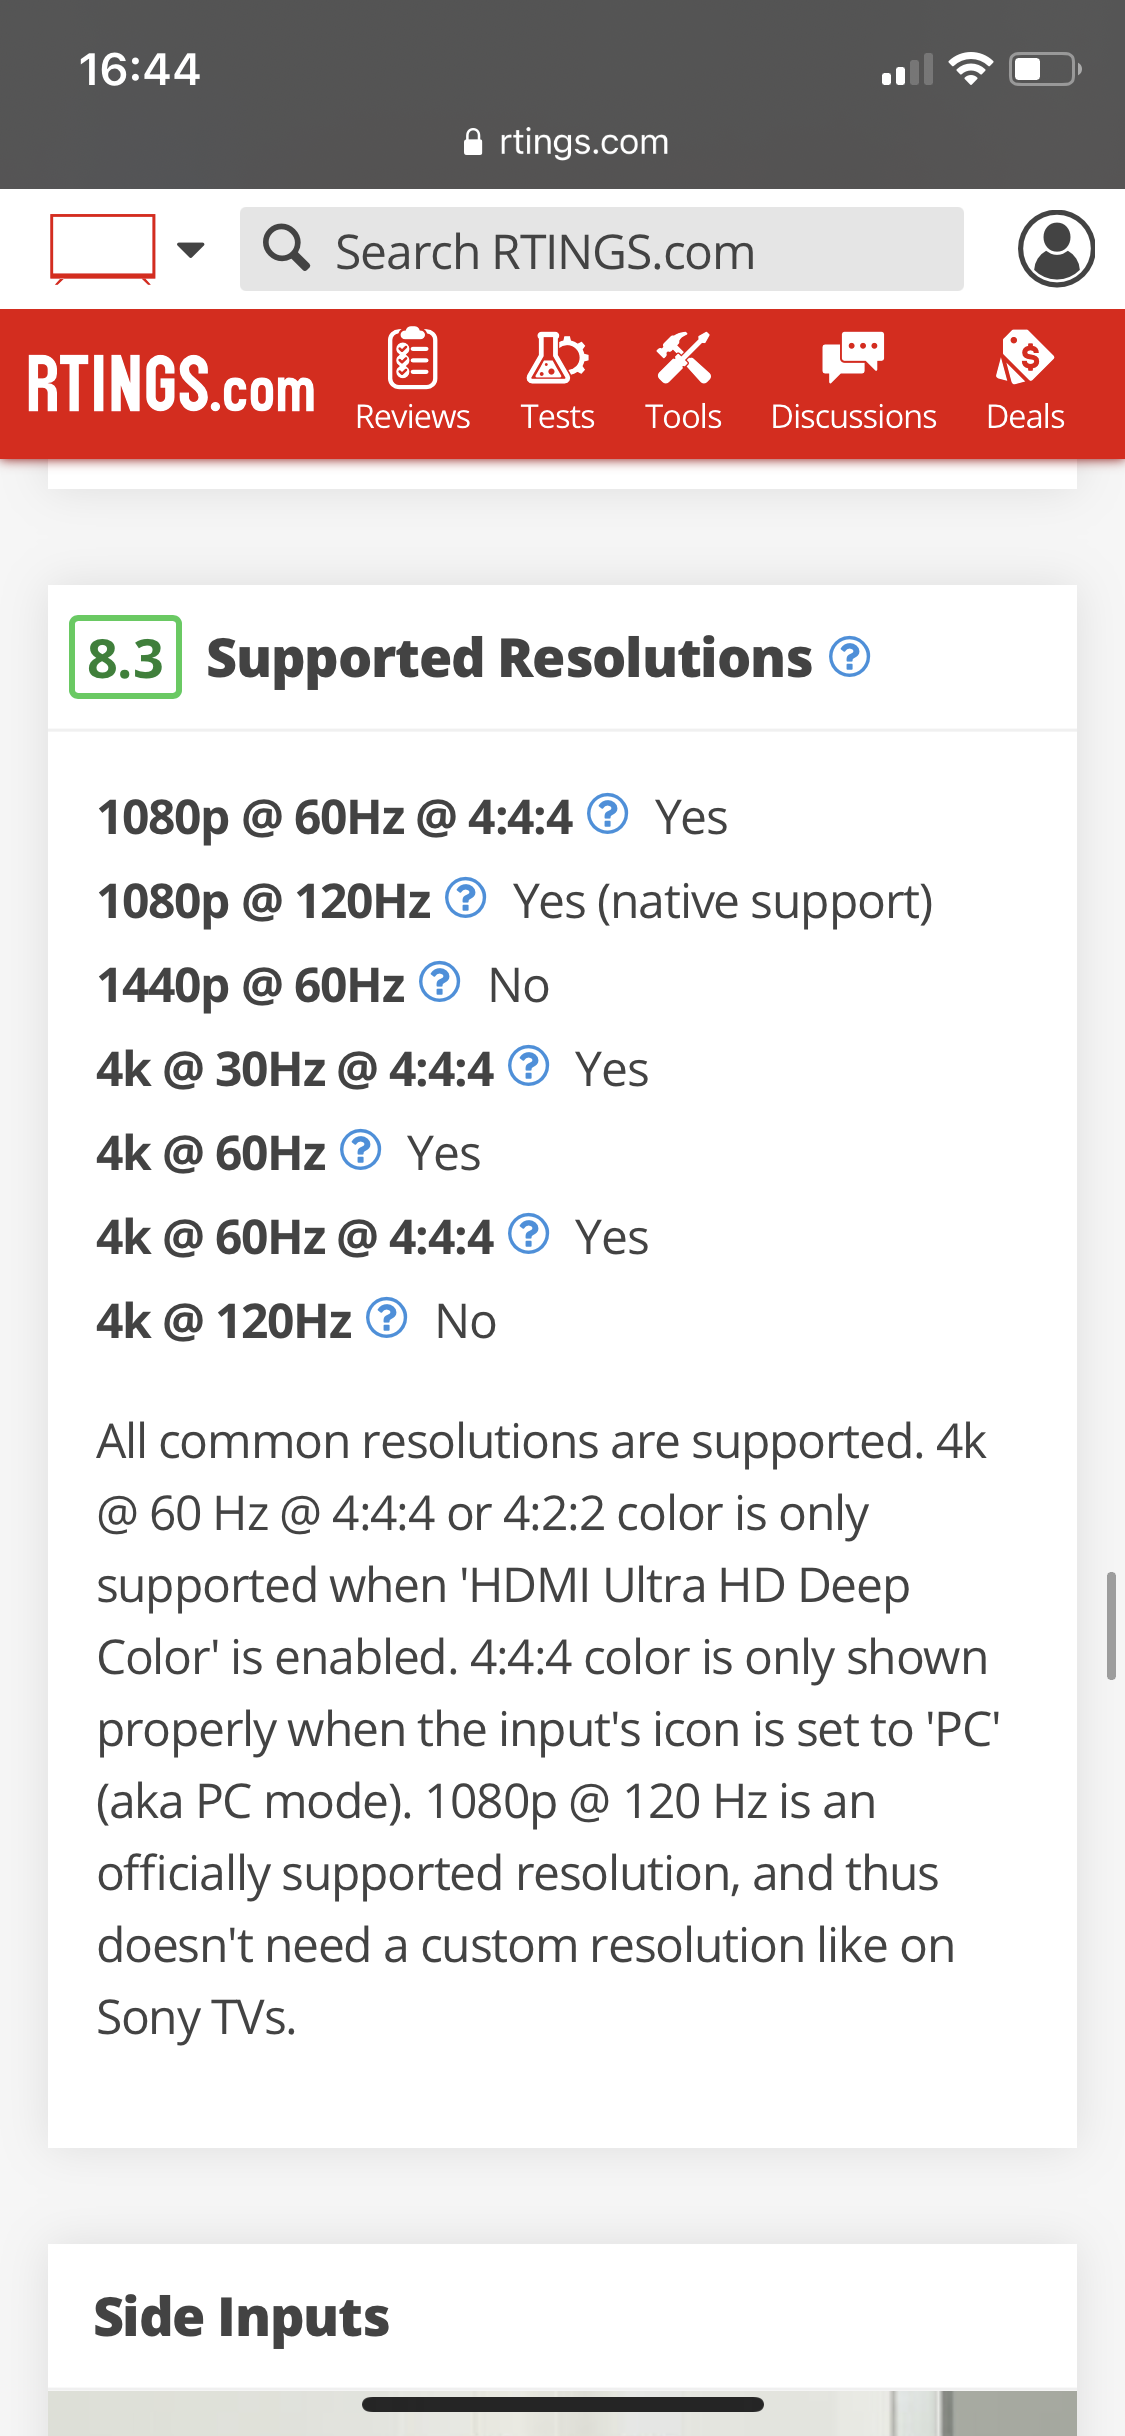Click the TV category icon
The height and width of the screenshot is (2436, 1125).
tap(103, 249)
